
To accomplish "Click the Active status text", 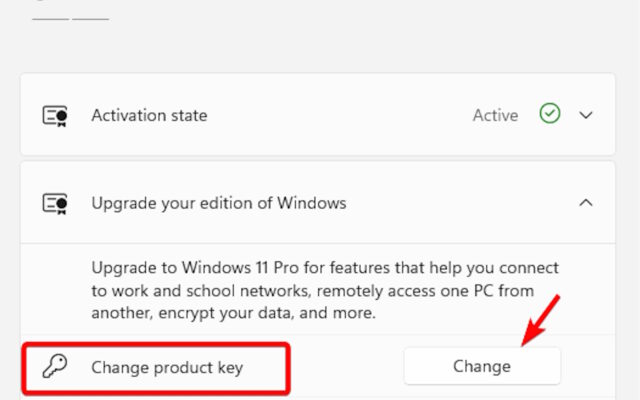I will click(x=495, y=115).
